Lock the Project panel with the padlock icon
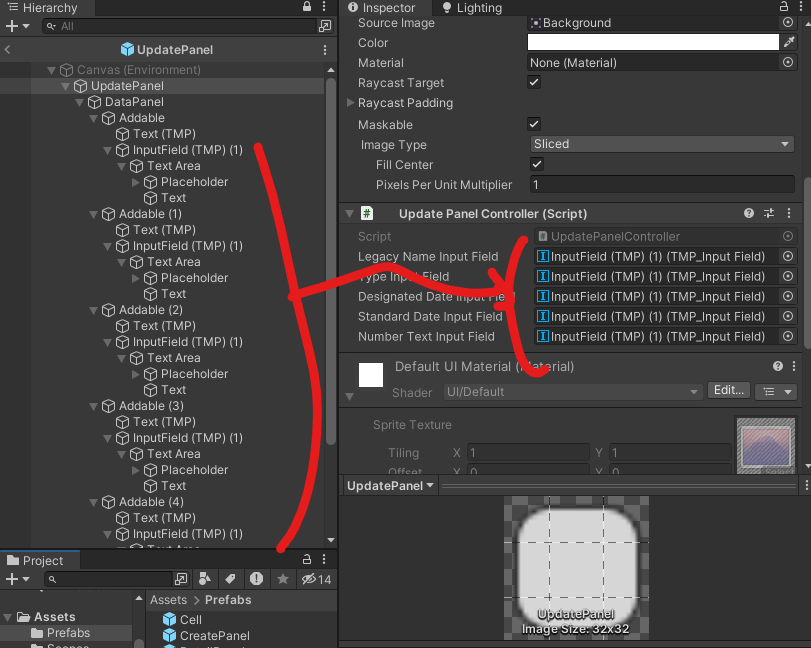 [307, 559]
